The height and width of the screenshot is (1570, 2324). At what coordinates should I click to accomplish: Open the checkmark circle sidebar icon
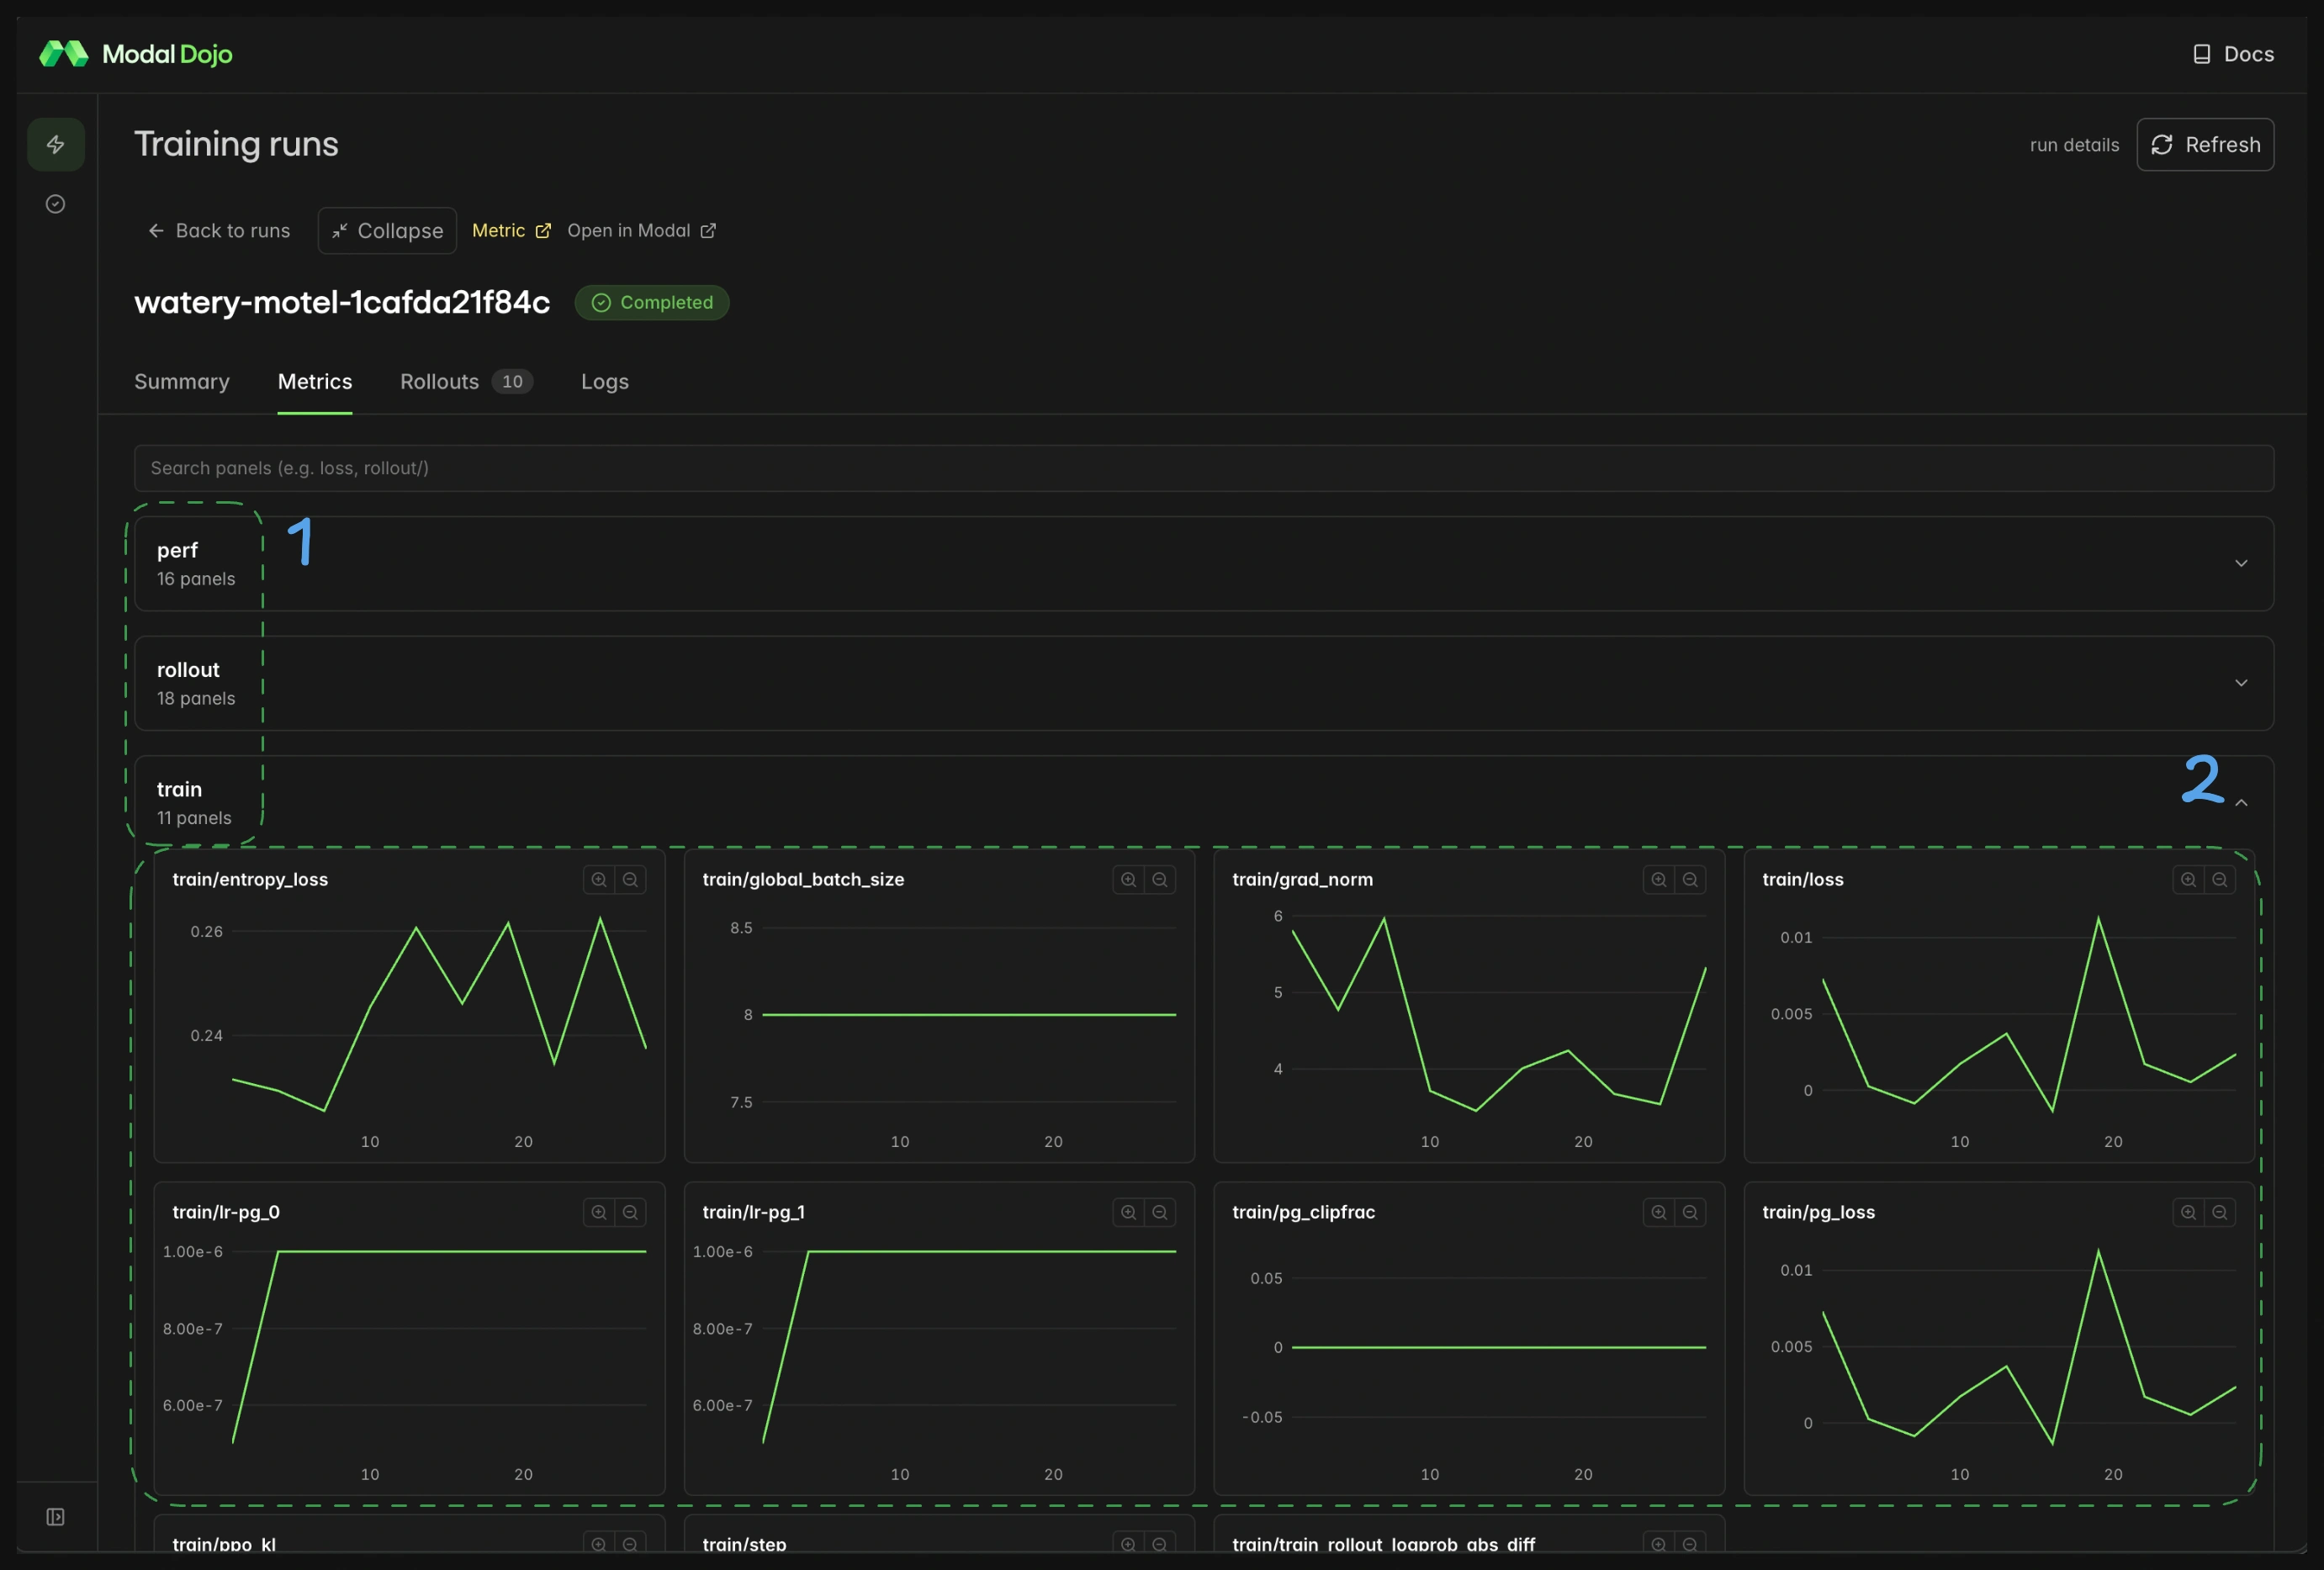(56, 204)
